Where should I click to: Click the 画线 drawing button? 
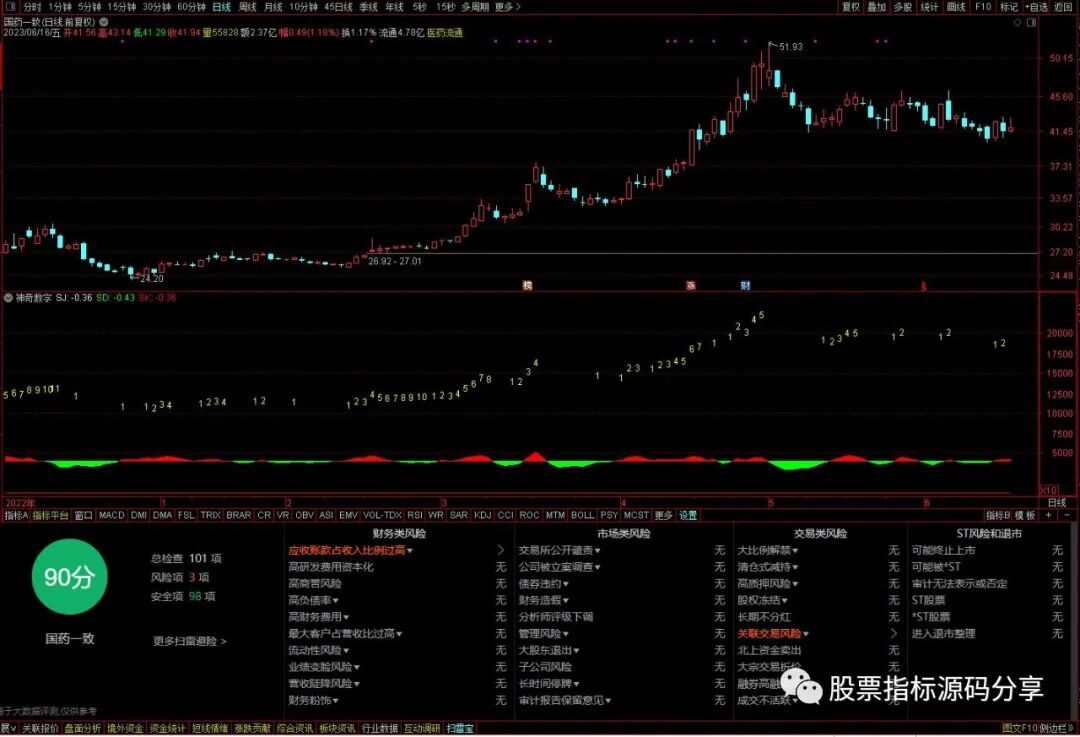(956, 7)
